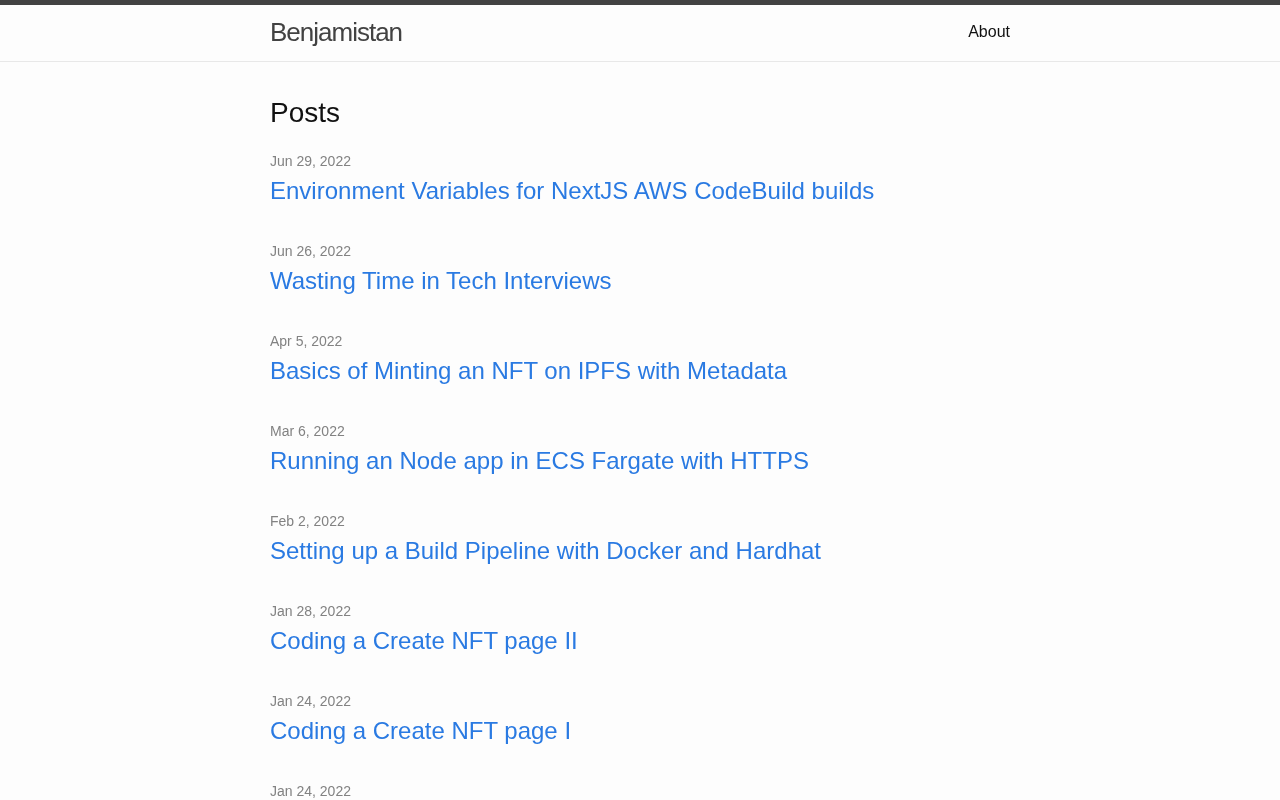
Task: Click the Posts heading
Action: pyautogui.click(x=305, y=113)
